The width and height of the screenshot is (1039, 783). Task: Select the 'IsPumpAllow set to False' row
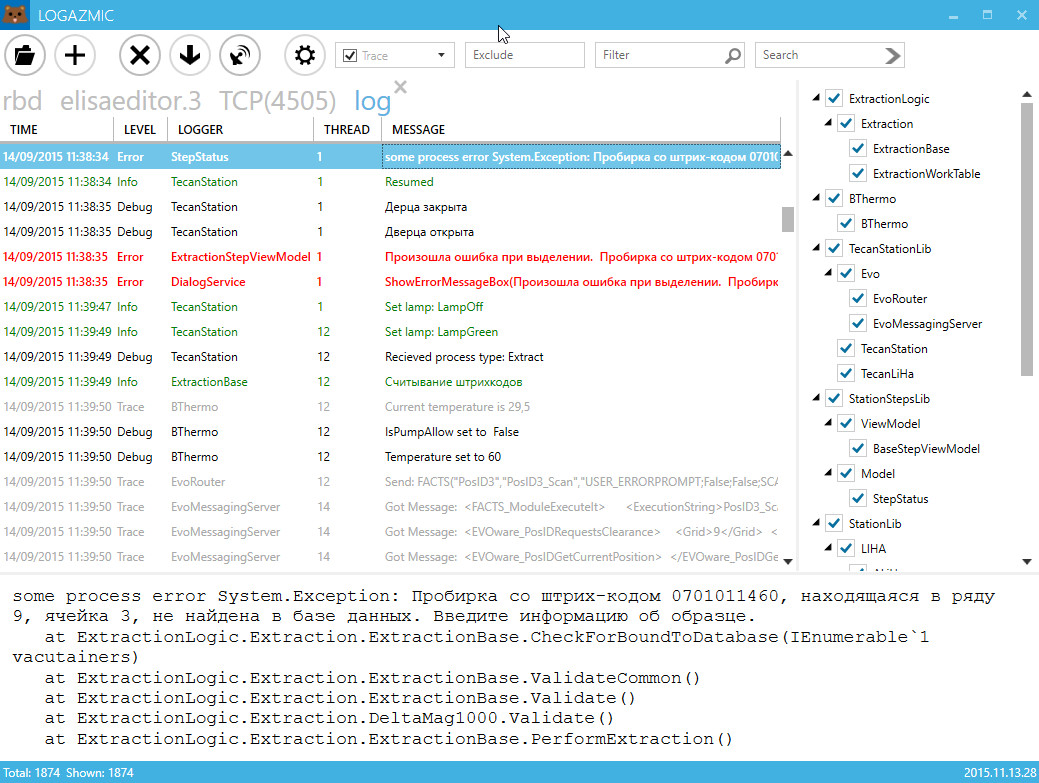pyautogui.click(x=390, y=432)
